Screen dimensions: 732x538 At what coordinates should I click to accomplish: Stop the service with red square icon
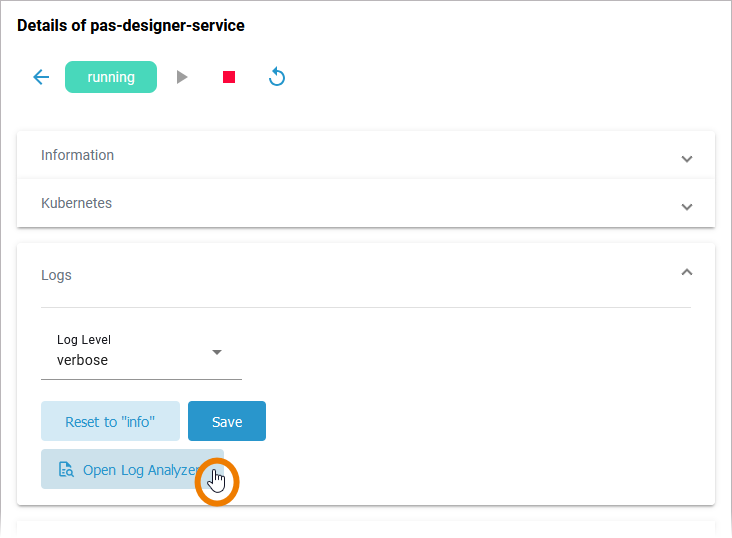click(229, 77)
